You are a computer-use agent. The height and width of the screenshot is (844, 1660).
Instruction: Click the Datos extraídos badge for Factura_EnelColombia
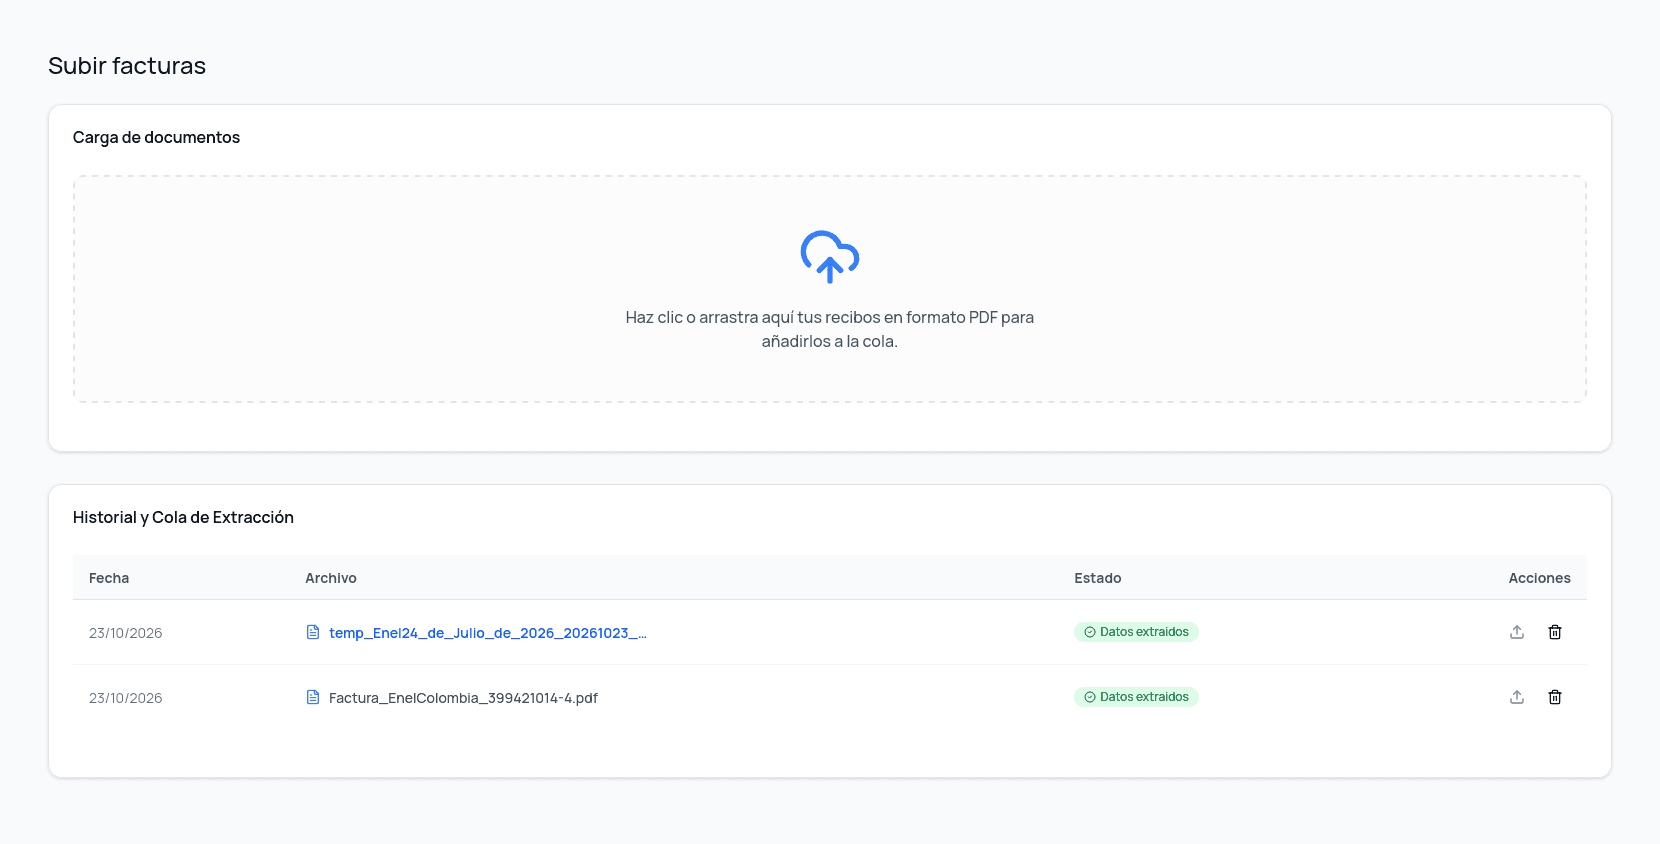coord(1136,697)
